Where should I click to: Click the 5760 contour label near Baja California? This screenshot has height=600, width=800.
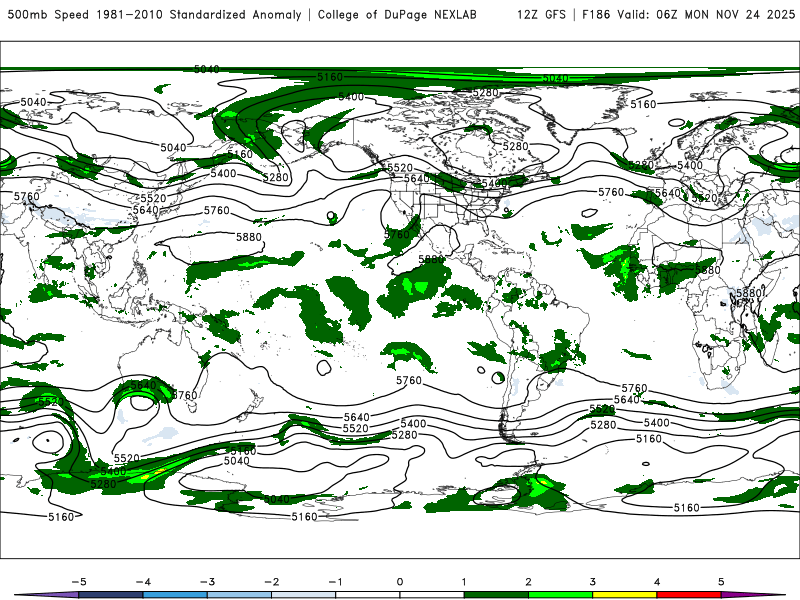coord(397,235)
